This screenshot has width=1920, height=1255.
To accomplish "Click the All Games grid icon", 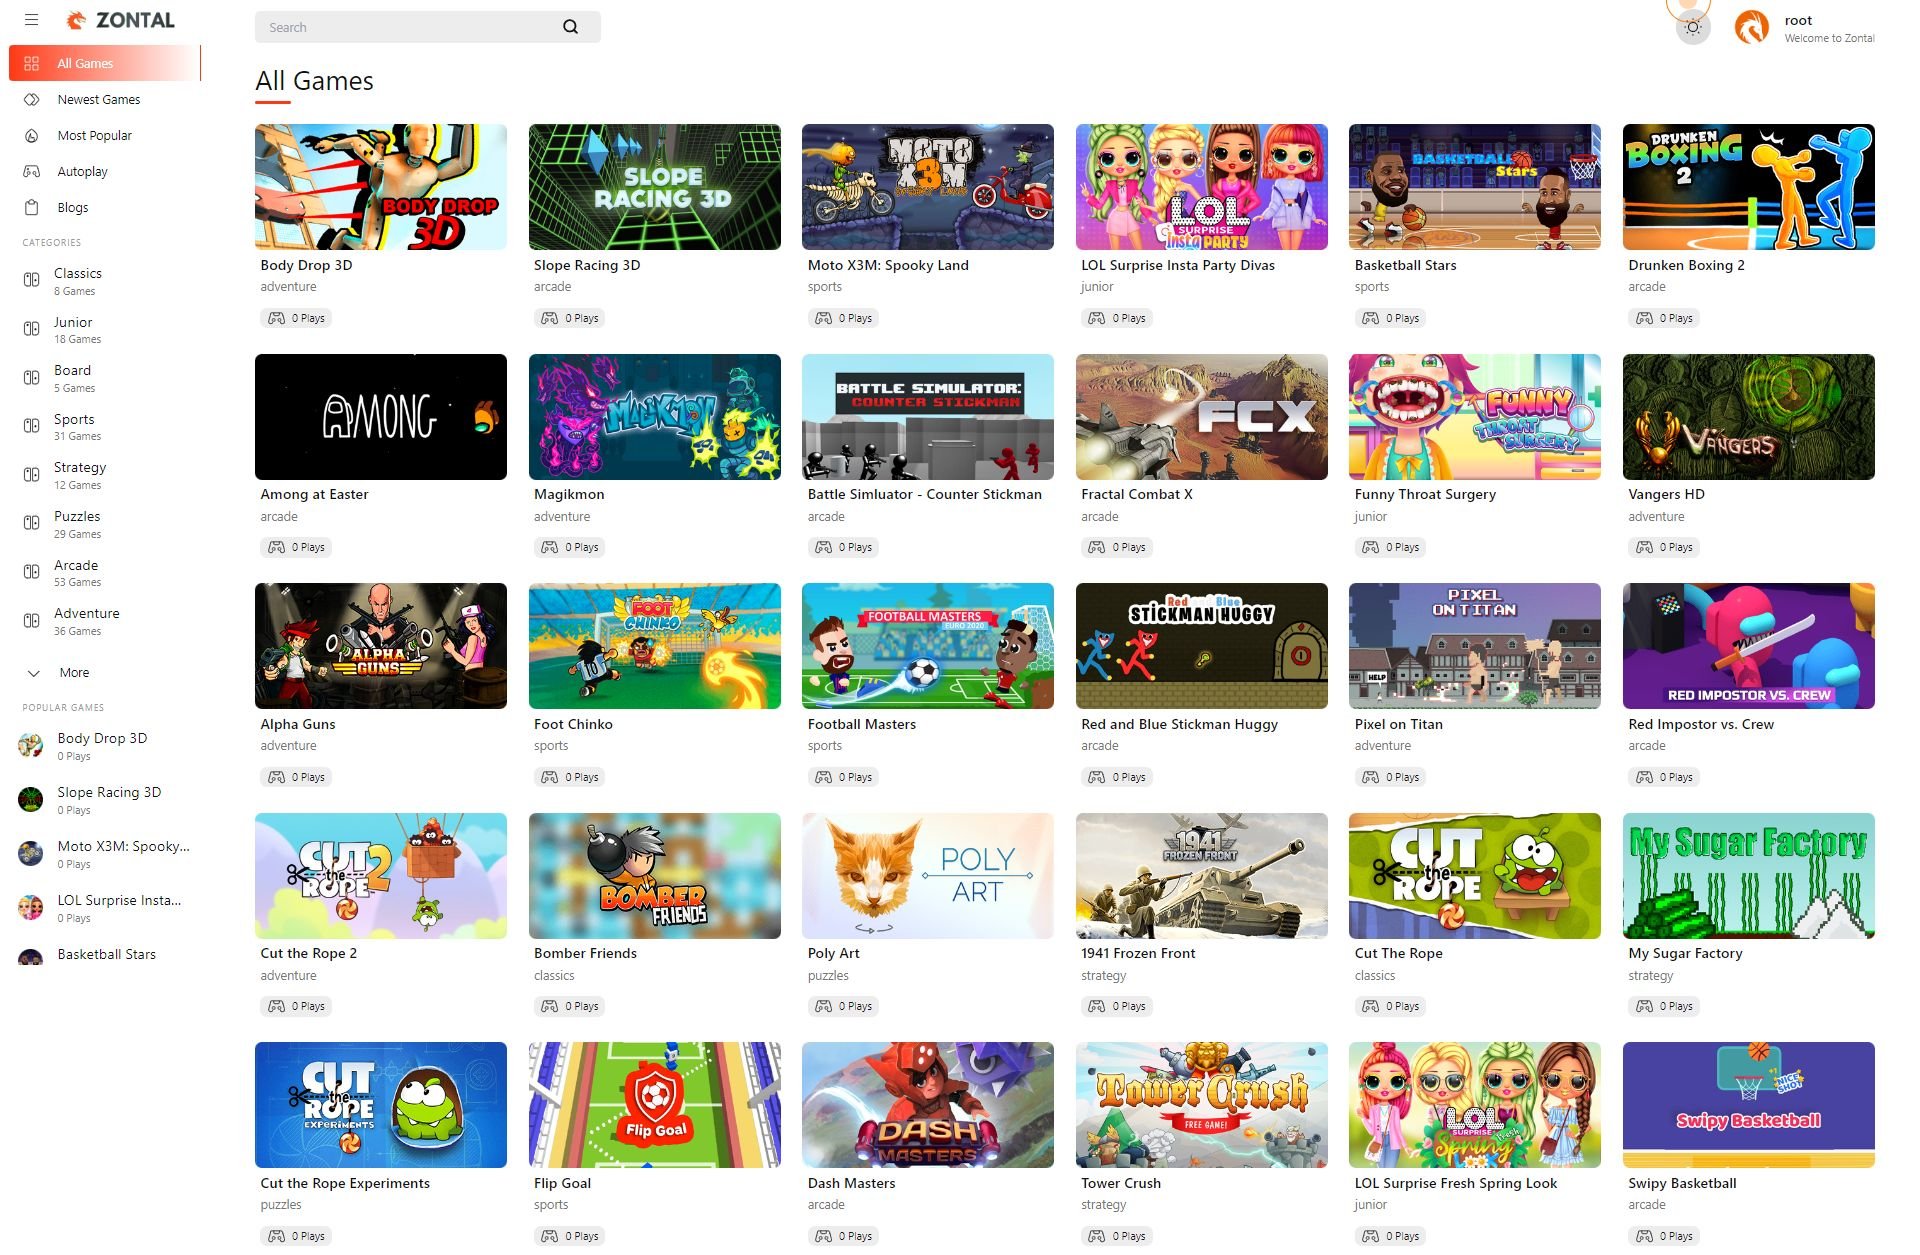I will [x=31, y=63].
